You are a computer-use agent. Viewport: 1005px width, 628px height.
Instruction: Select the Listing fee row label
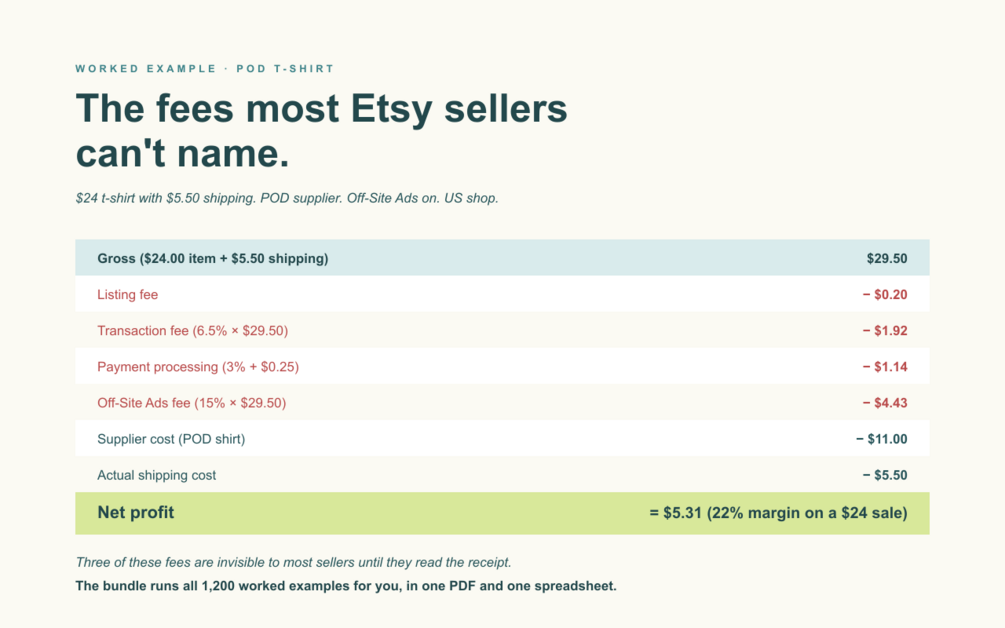(128, 295)
